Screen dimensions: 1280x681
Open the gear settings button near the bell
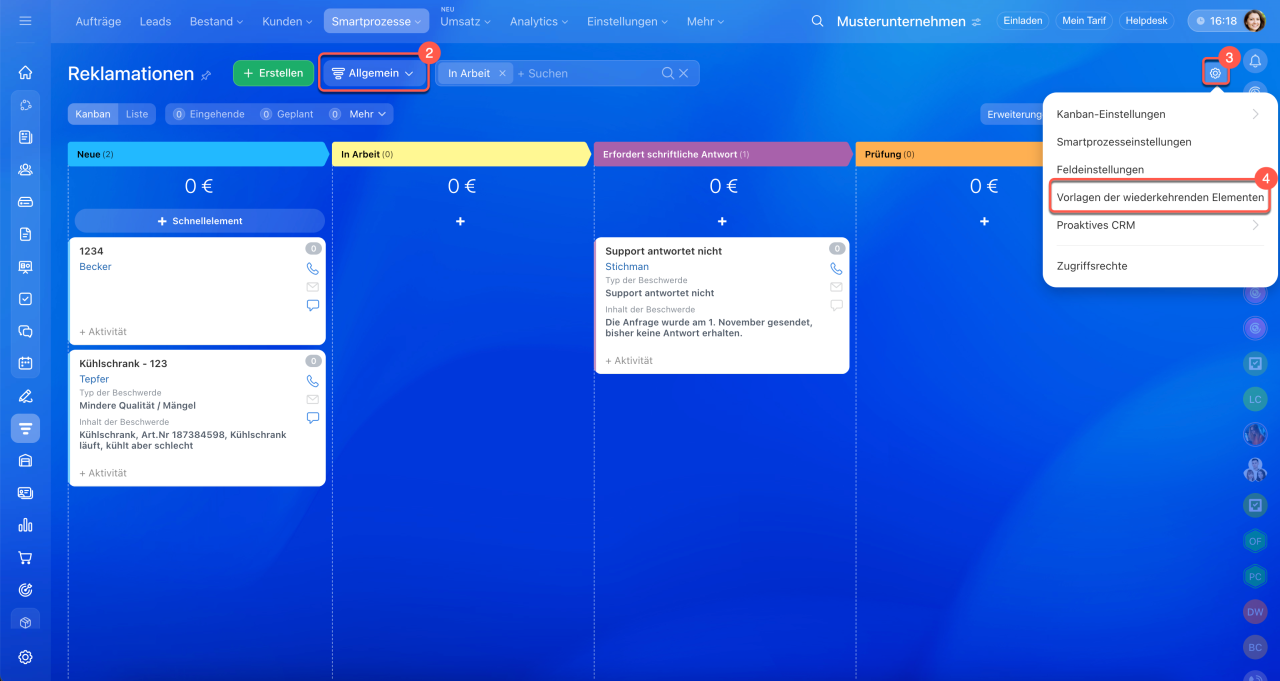[x=1215, y=72]
